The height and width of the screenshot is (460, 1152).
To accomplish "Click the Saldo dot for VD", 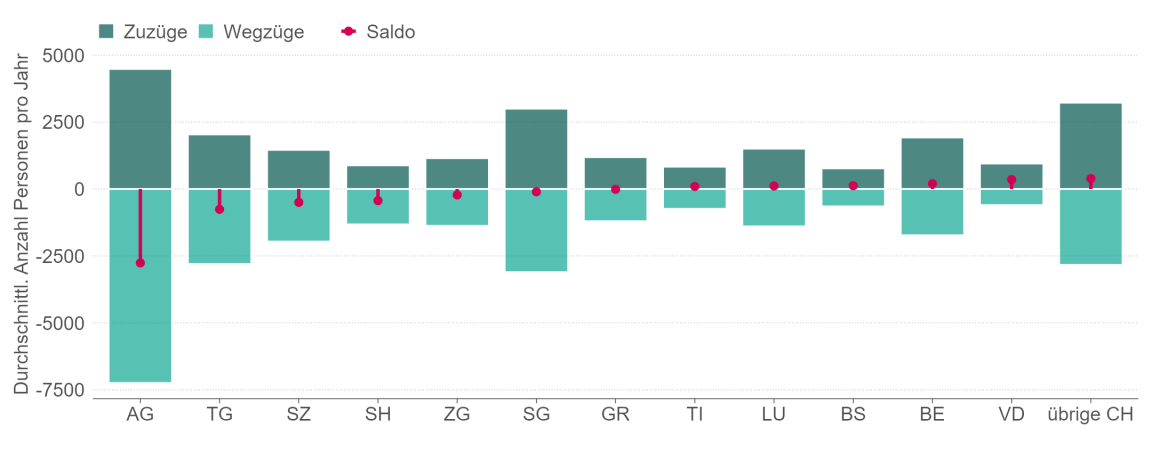I will click(1011, 180).
